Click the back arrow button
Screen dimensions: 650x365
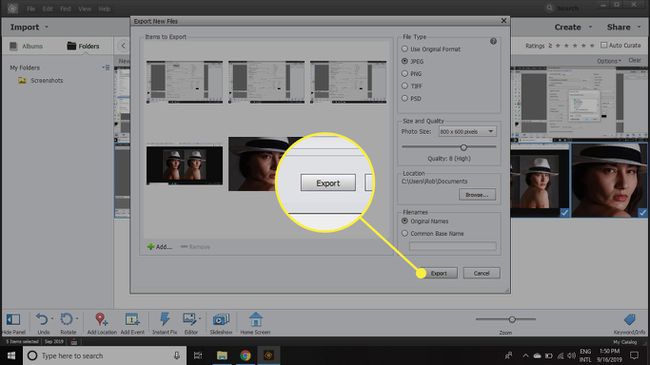click(x=123, y=46)
